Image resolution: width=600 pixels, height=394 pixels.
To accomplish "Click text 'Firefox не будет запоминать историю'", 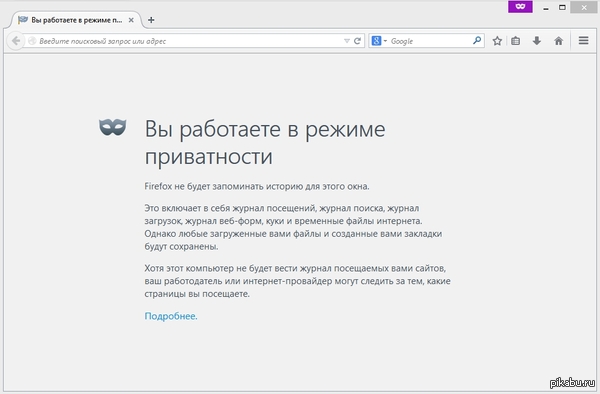I will pos(224,186).
